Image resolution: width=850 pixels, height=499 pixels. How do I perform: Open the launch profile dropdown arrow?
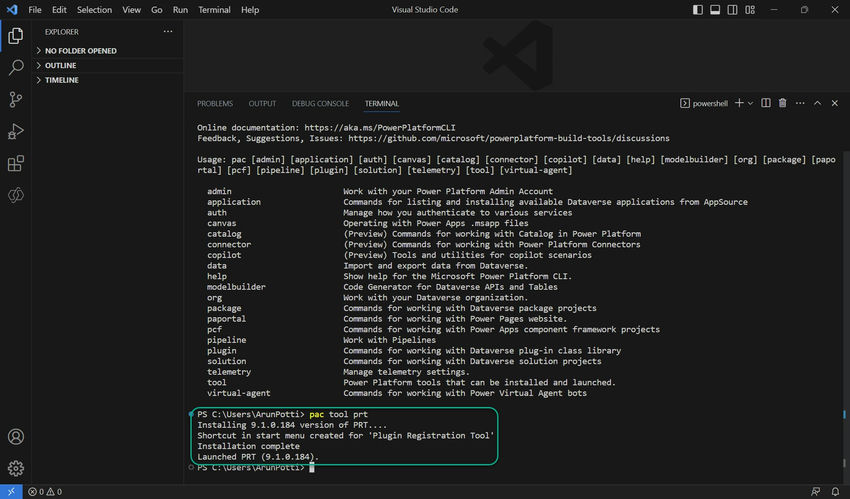[751, 103]
